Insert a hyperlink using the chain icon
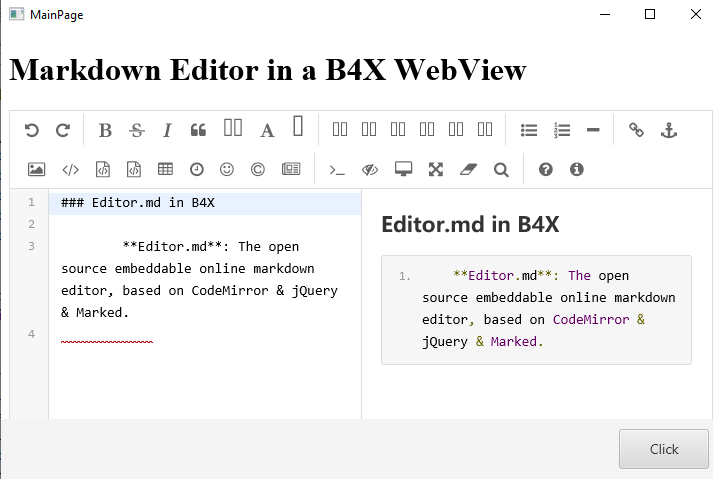713x479 pixels. click(636, 130)
